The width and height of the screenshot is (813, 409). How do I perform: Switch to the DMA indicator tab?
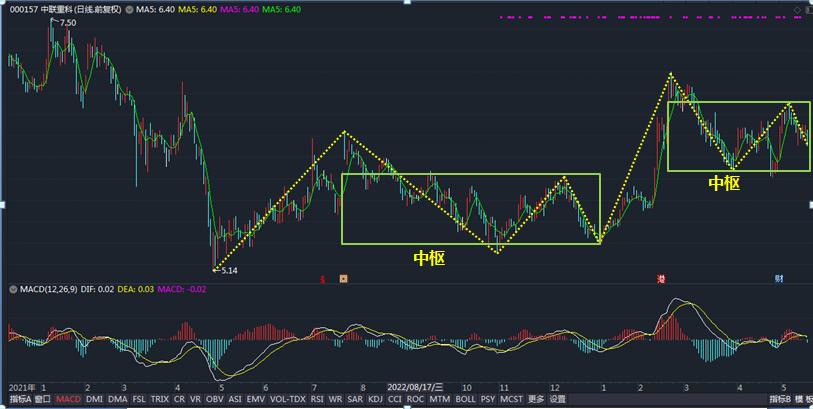(x=118, y=399)
